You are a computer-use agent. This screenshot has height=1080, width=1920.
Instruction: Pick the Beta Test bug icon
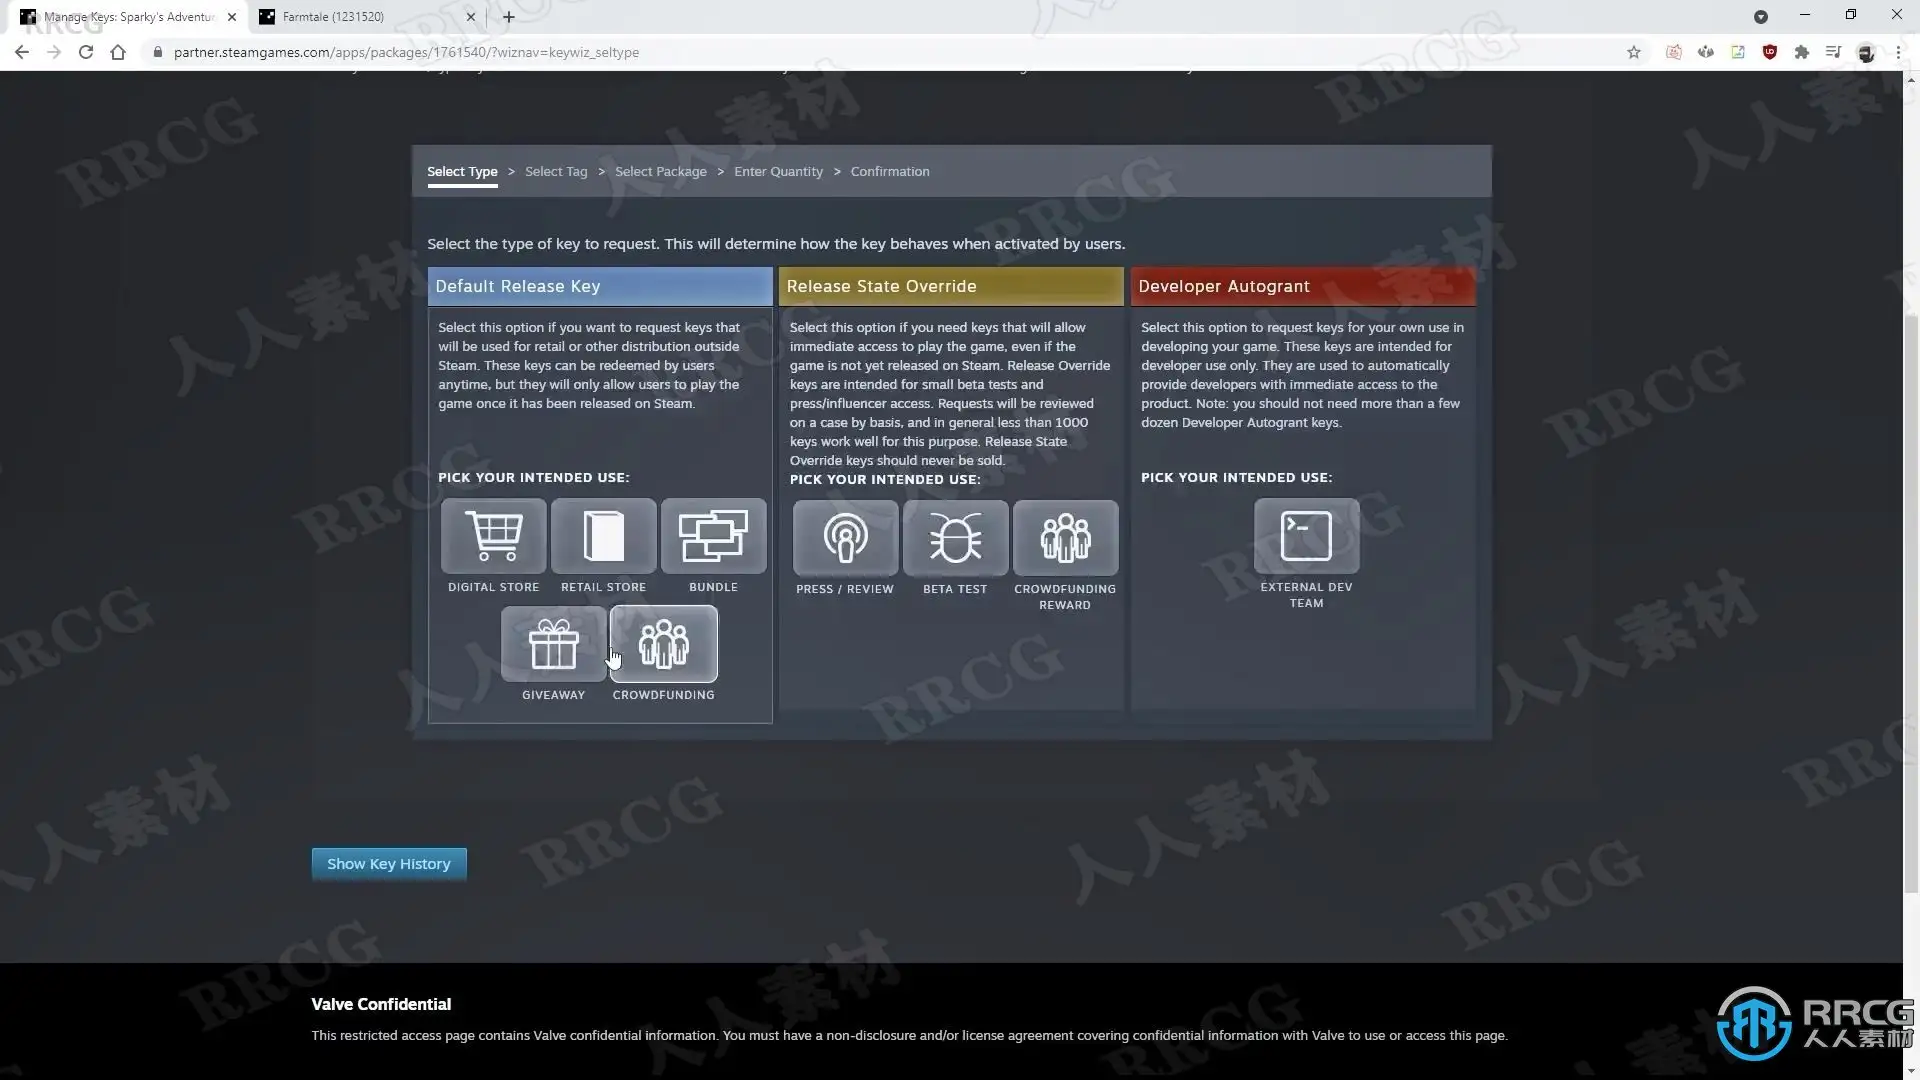(x=955, y=539)
